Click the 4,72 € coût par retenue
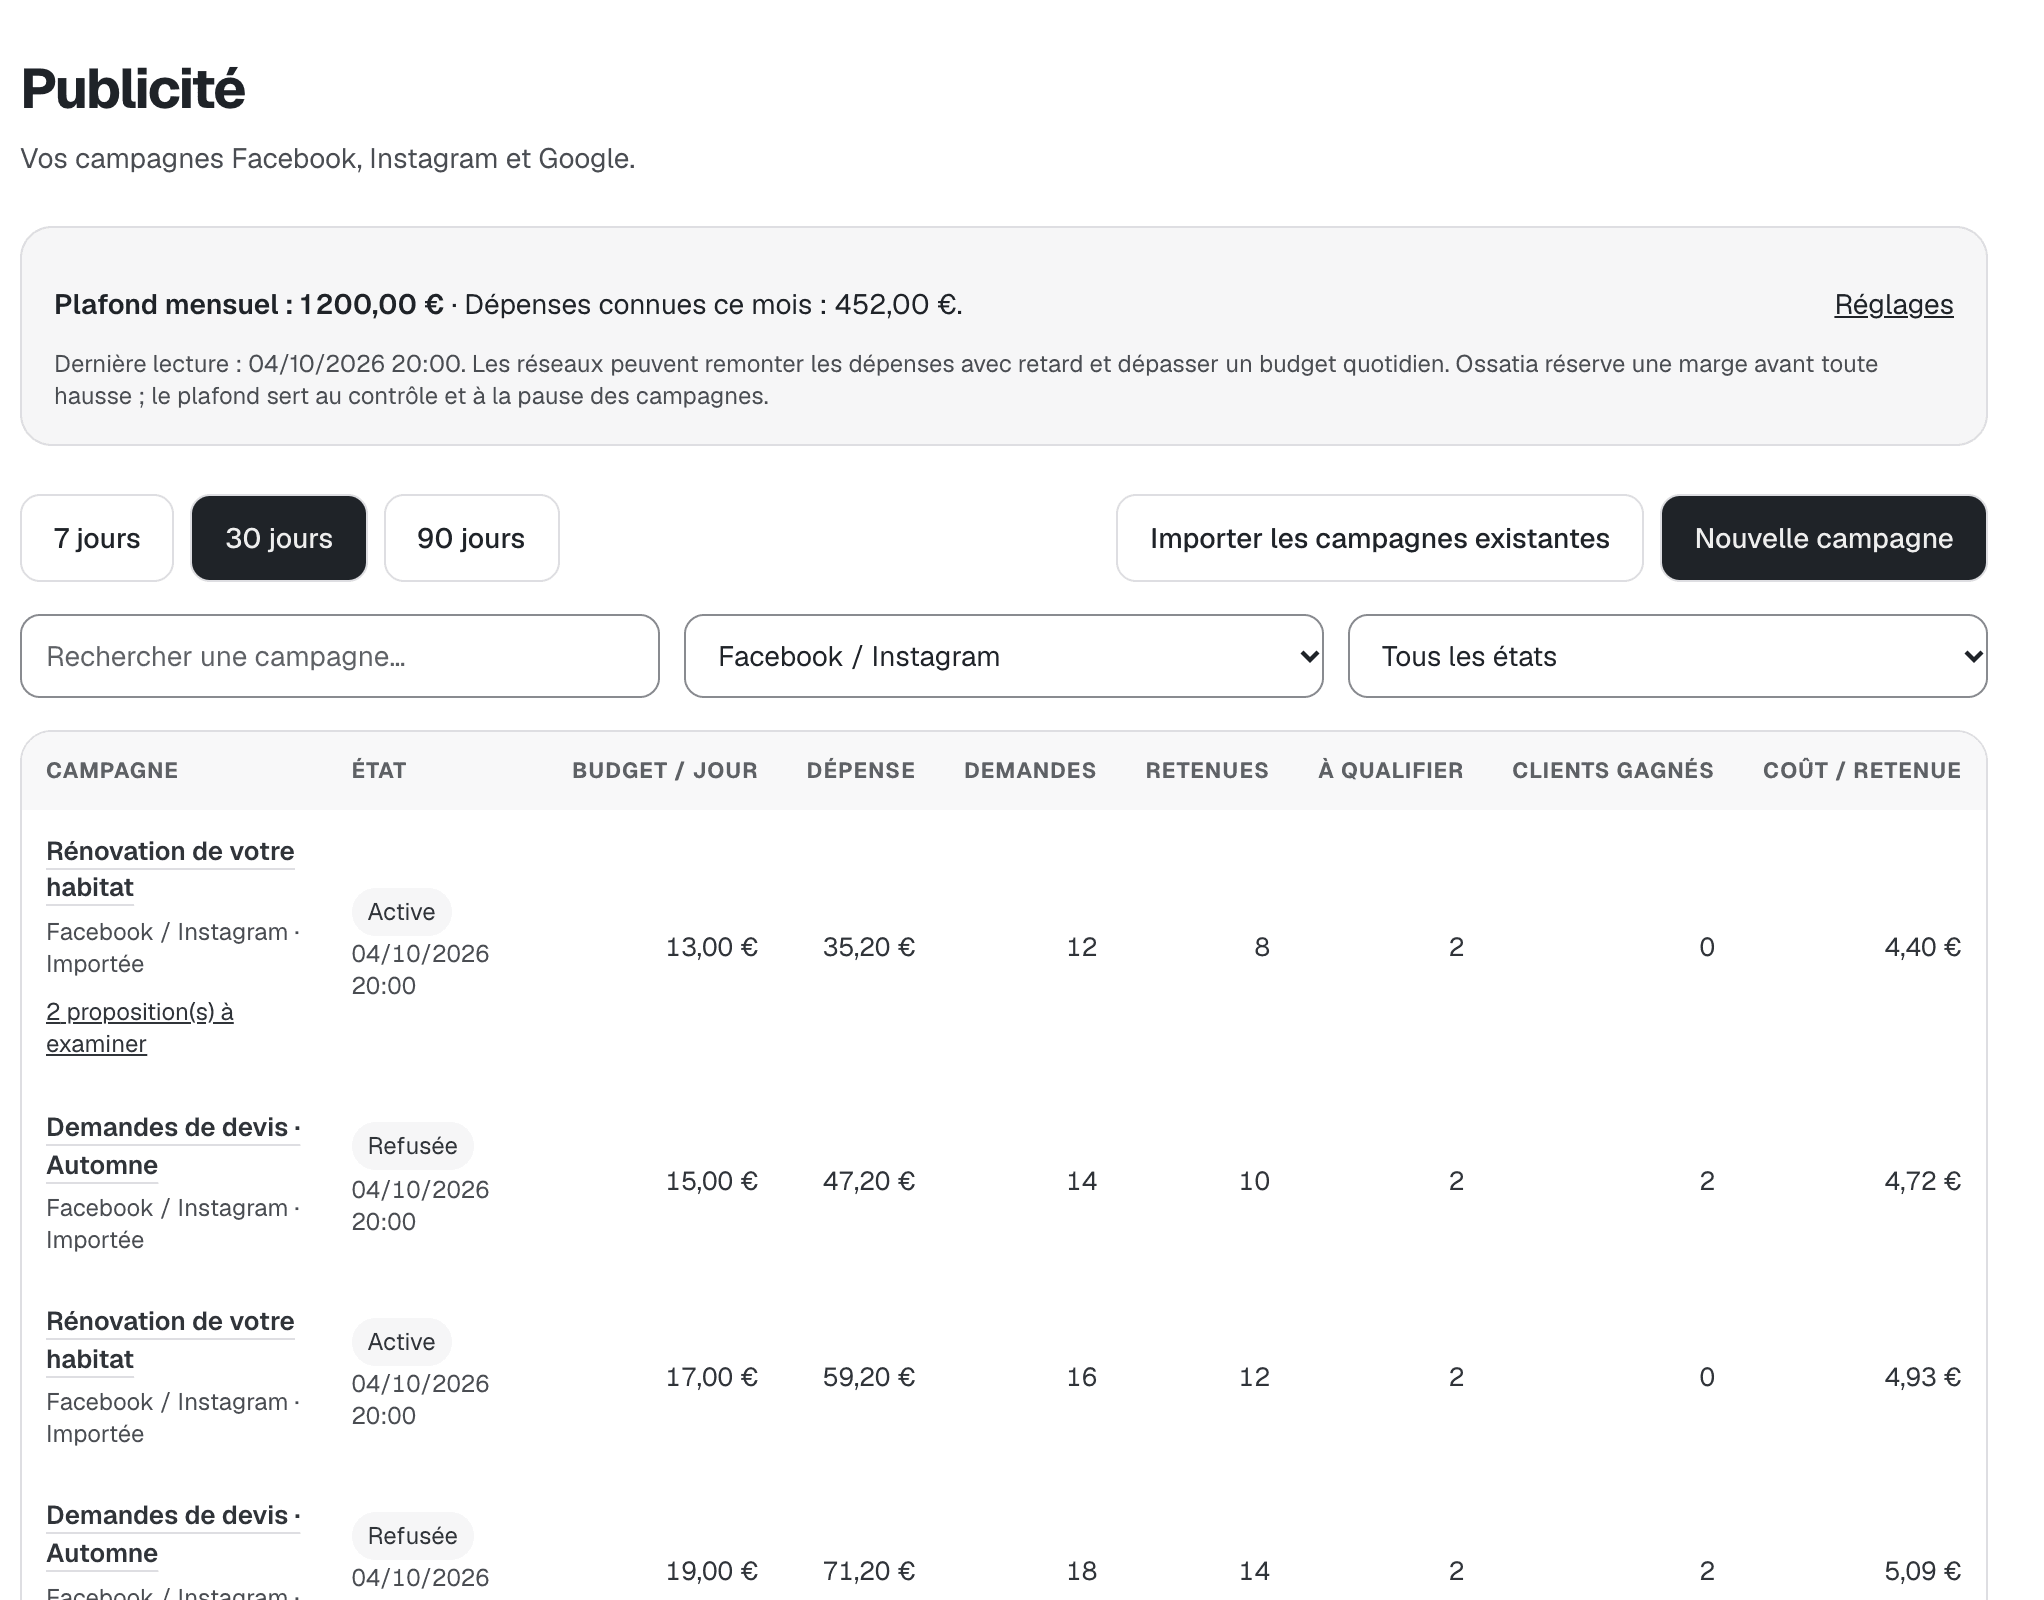2044x1600 pixels. tap(1922, 1181)
